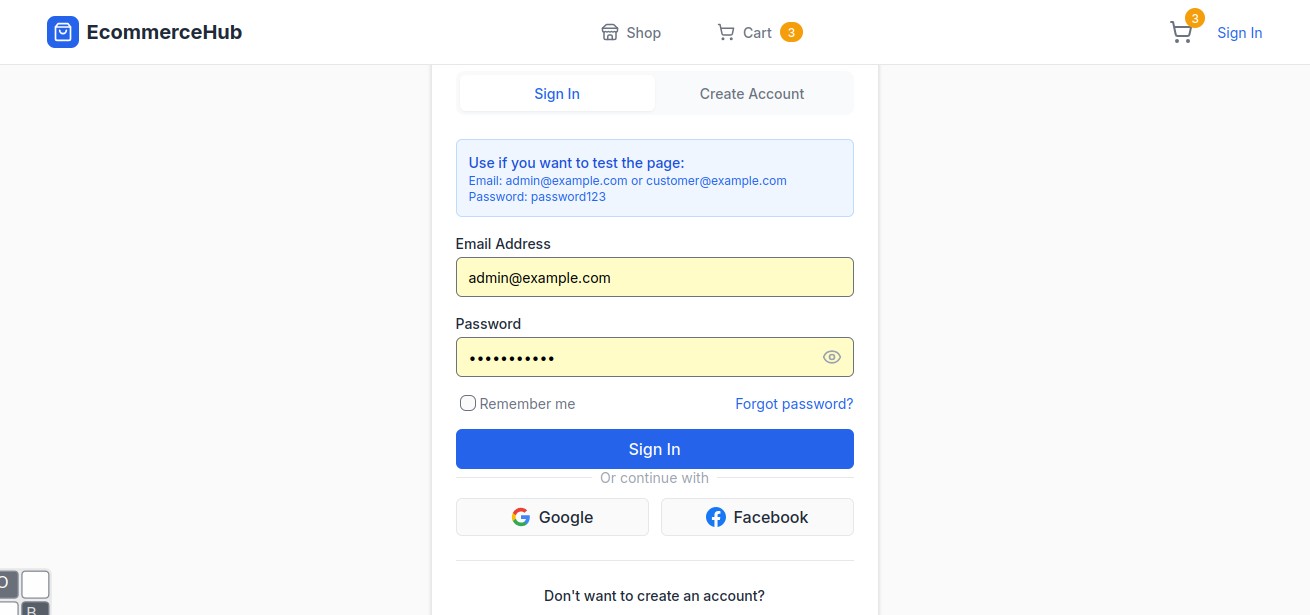Click the Cart icon in center navigation

coord(726,33)
